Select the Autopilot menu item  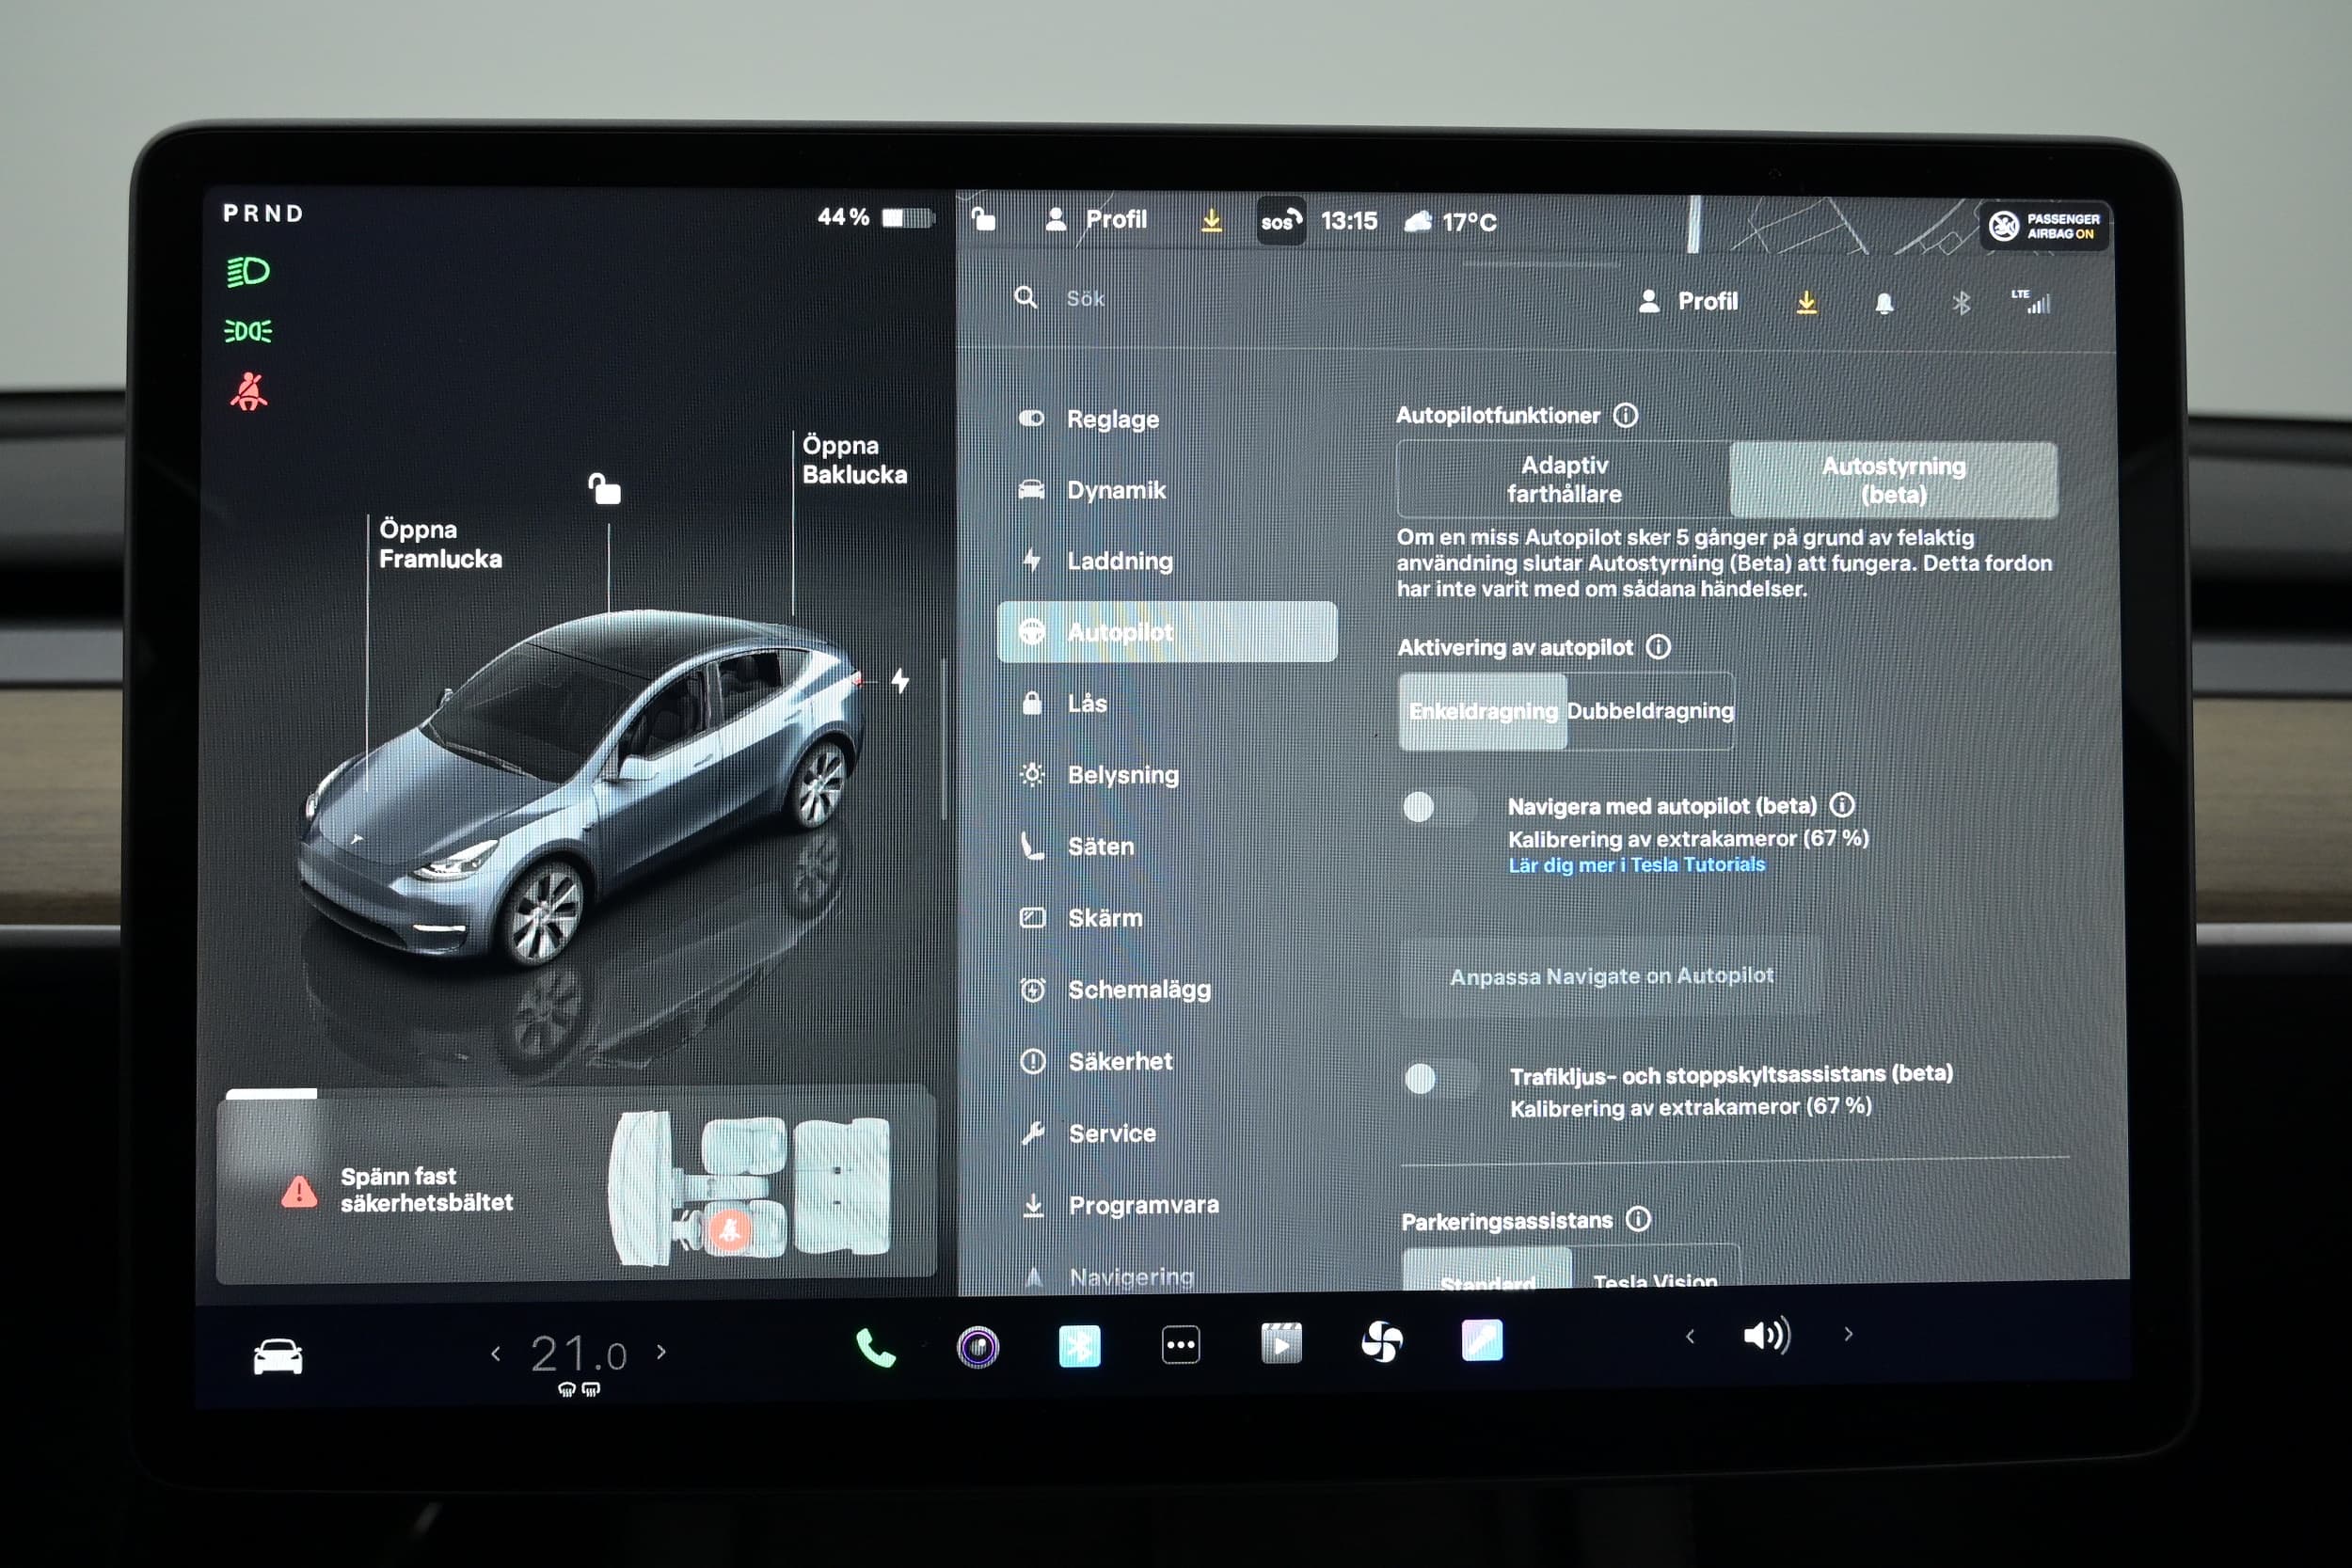click(1167, 632)
